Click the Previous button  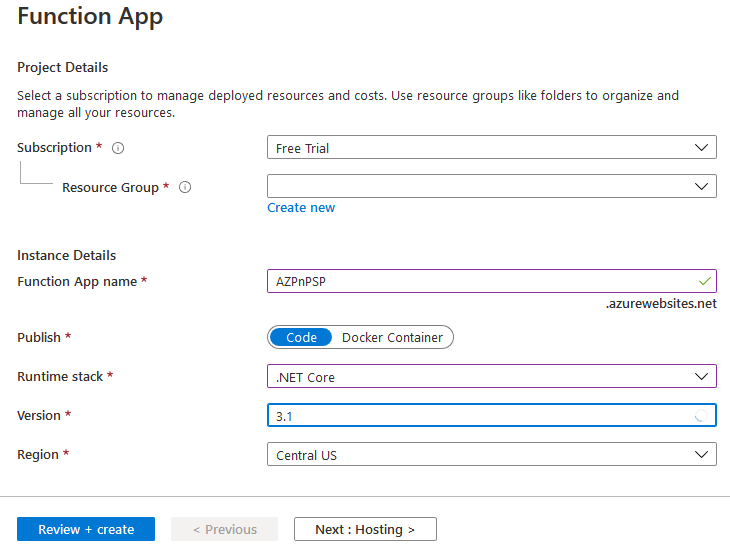coord(224,529)
